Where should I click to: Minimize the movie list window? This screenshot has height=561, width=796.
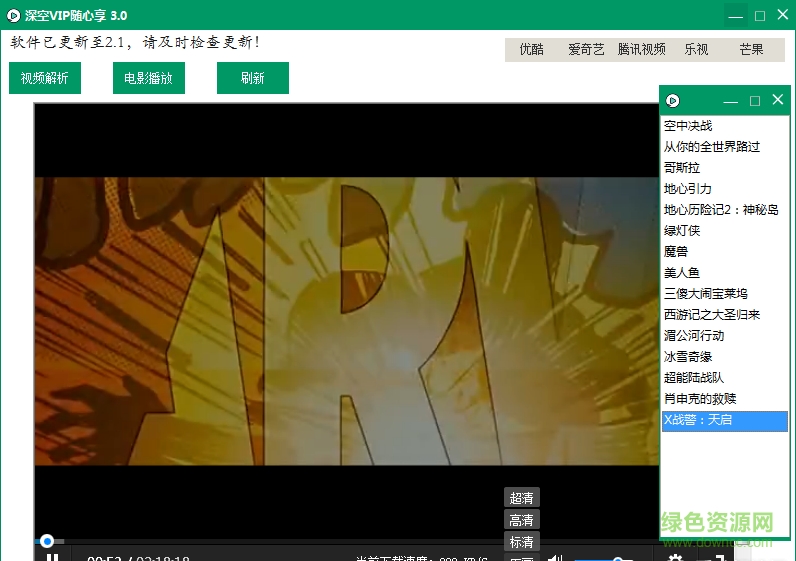pos(731,101)
